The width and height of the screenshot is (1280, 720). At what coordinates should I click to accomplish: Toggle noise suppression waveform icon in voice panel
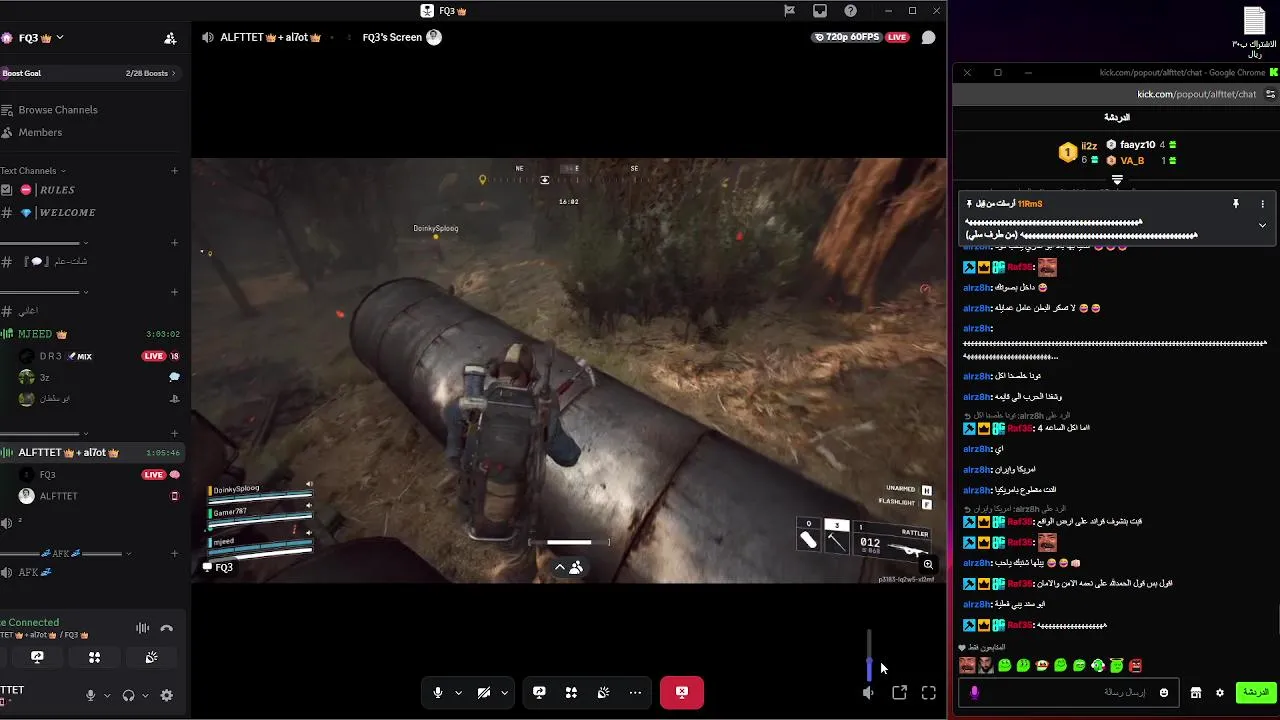(x=142, y=628)
